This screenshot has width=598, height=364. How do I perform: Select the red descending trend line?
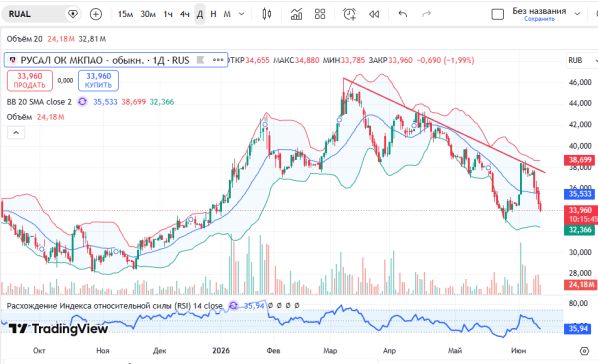point(444,125)
